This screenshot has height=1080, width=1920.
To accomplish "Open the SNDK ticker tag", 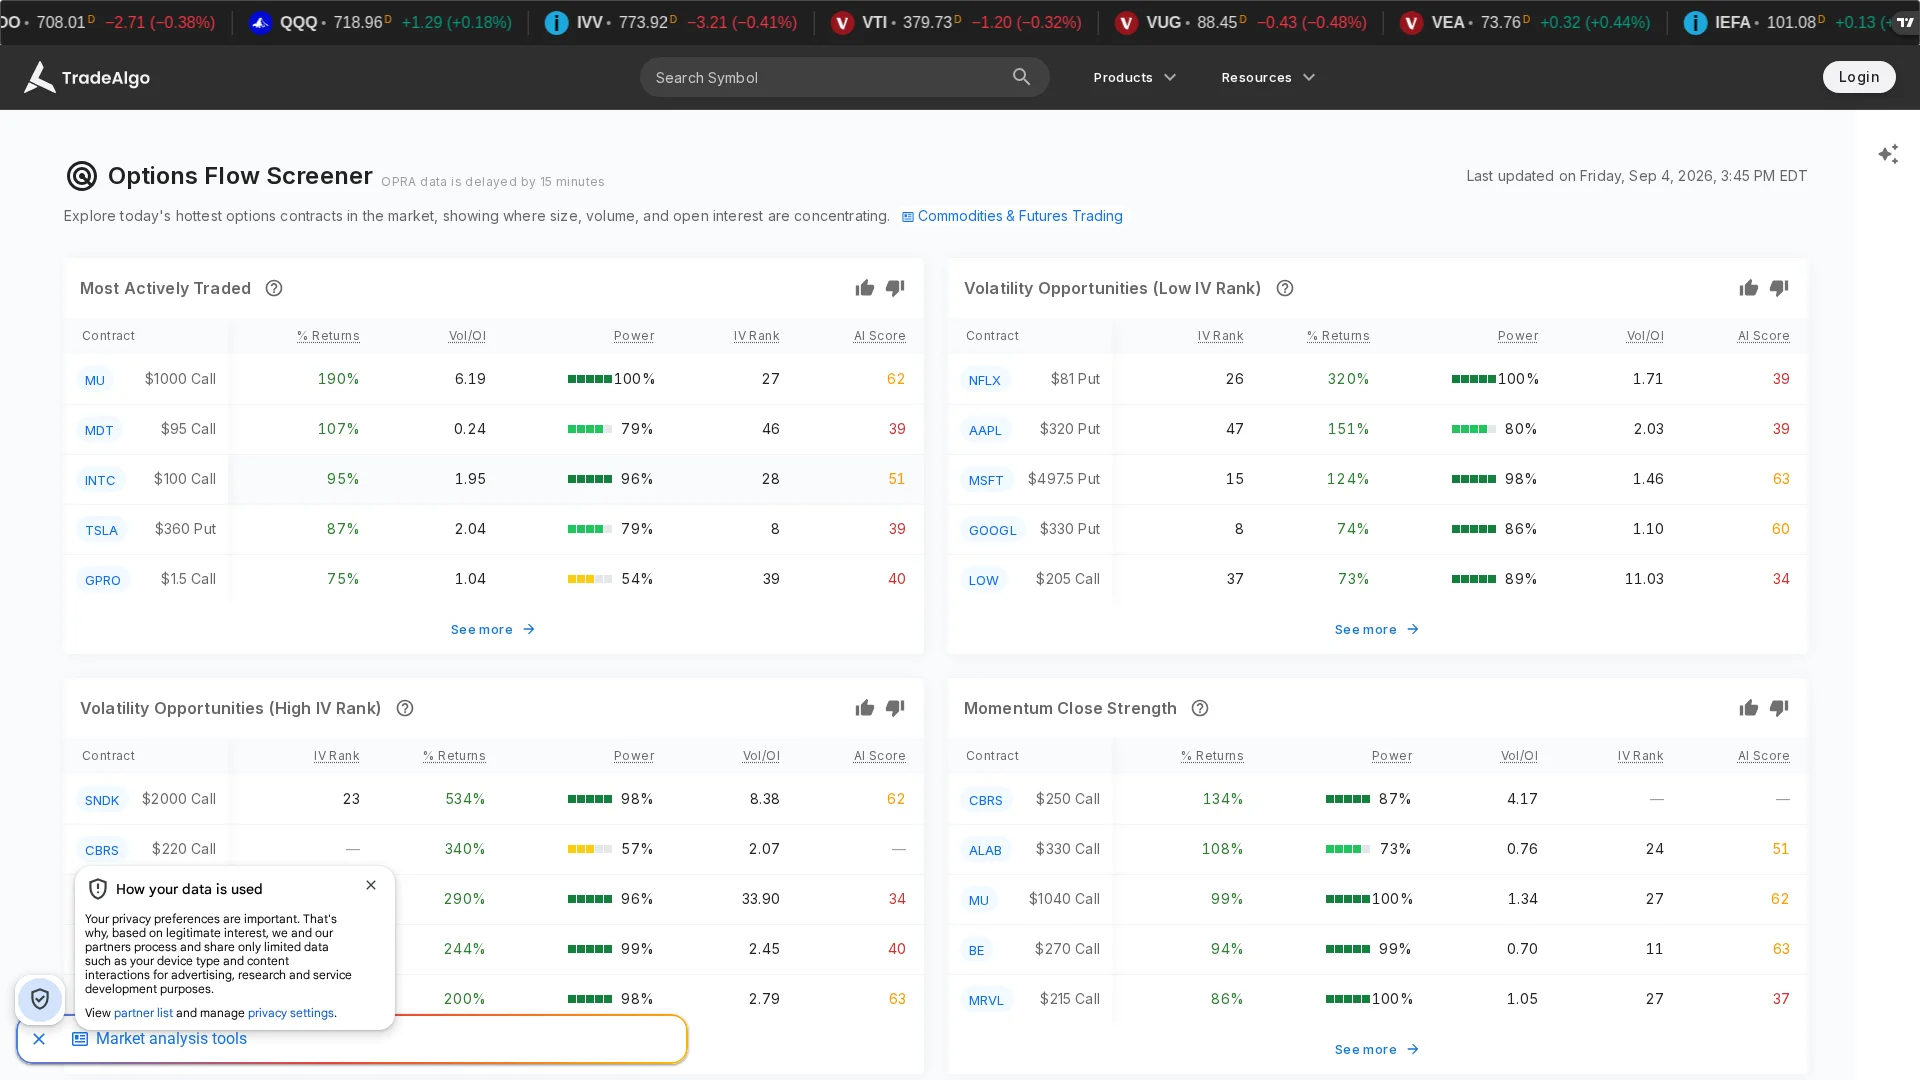I will coord(102,800).
